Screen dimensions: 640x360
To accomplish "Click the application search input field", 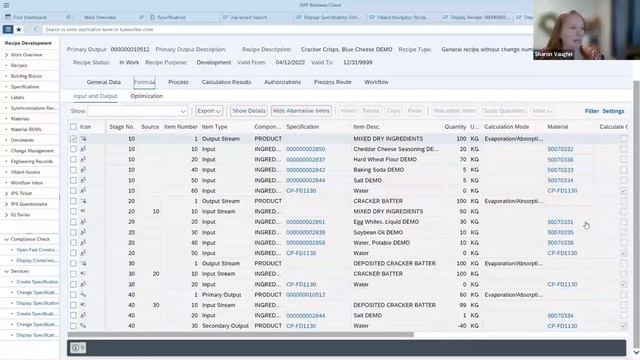I will pyautogui.click(x=286, y=29).
